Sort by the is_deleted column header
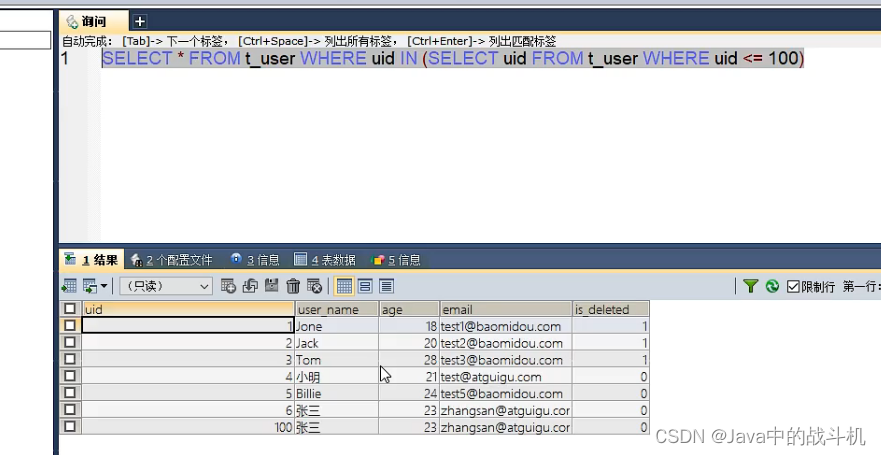 coord(611,309)
